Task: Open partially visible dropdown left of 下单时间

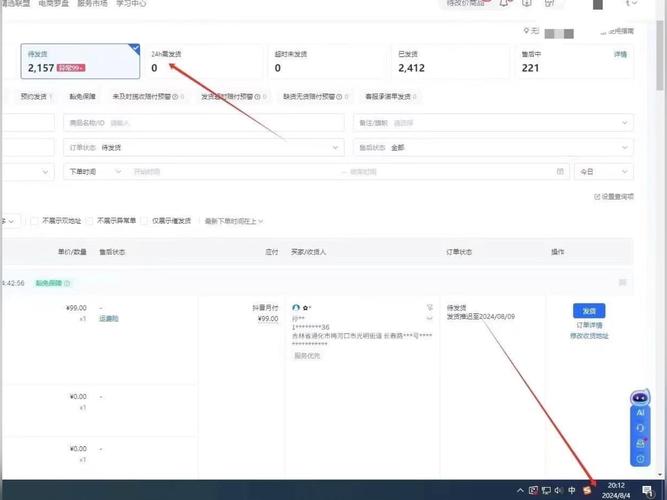Action: 27,171
